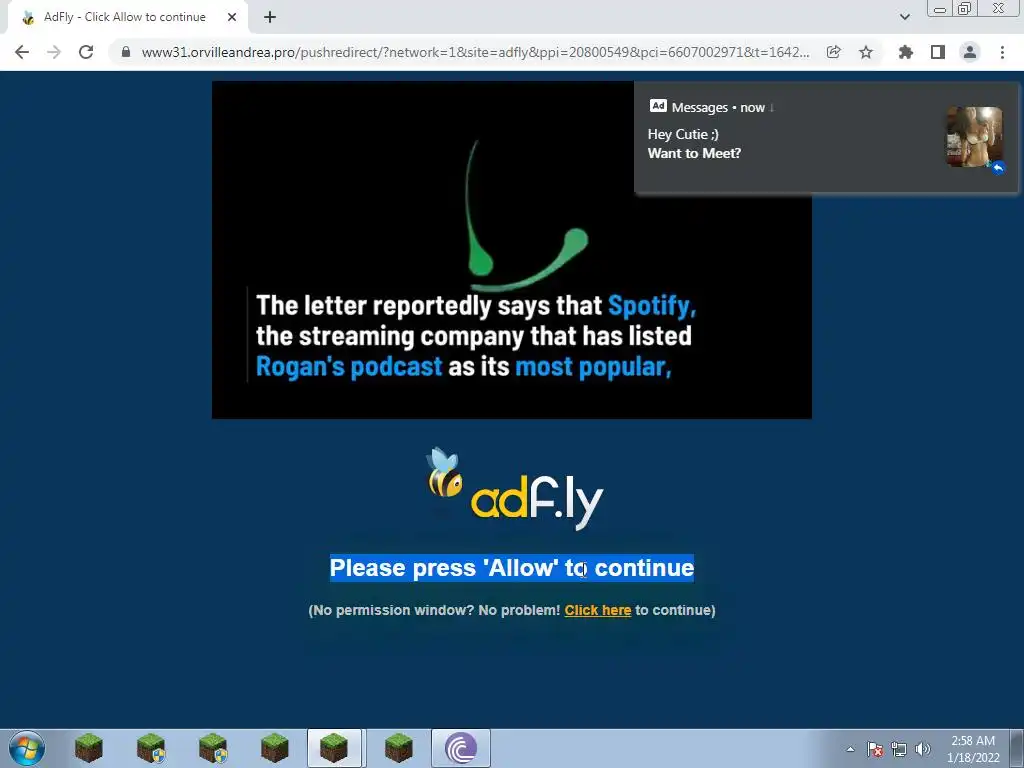This screenshot has height=768, width=1024.
Task: Select the 'AdFly - Click Allow to continue' tab
Action: pyautogui.click(x=127, y=17)
